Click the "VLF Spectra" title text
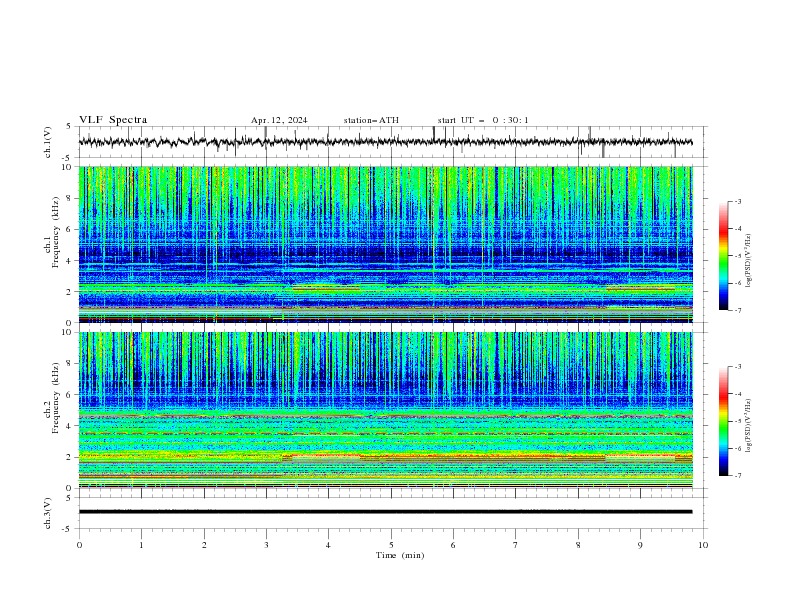Screen dimensions: 792x612 [113, 120]
